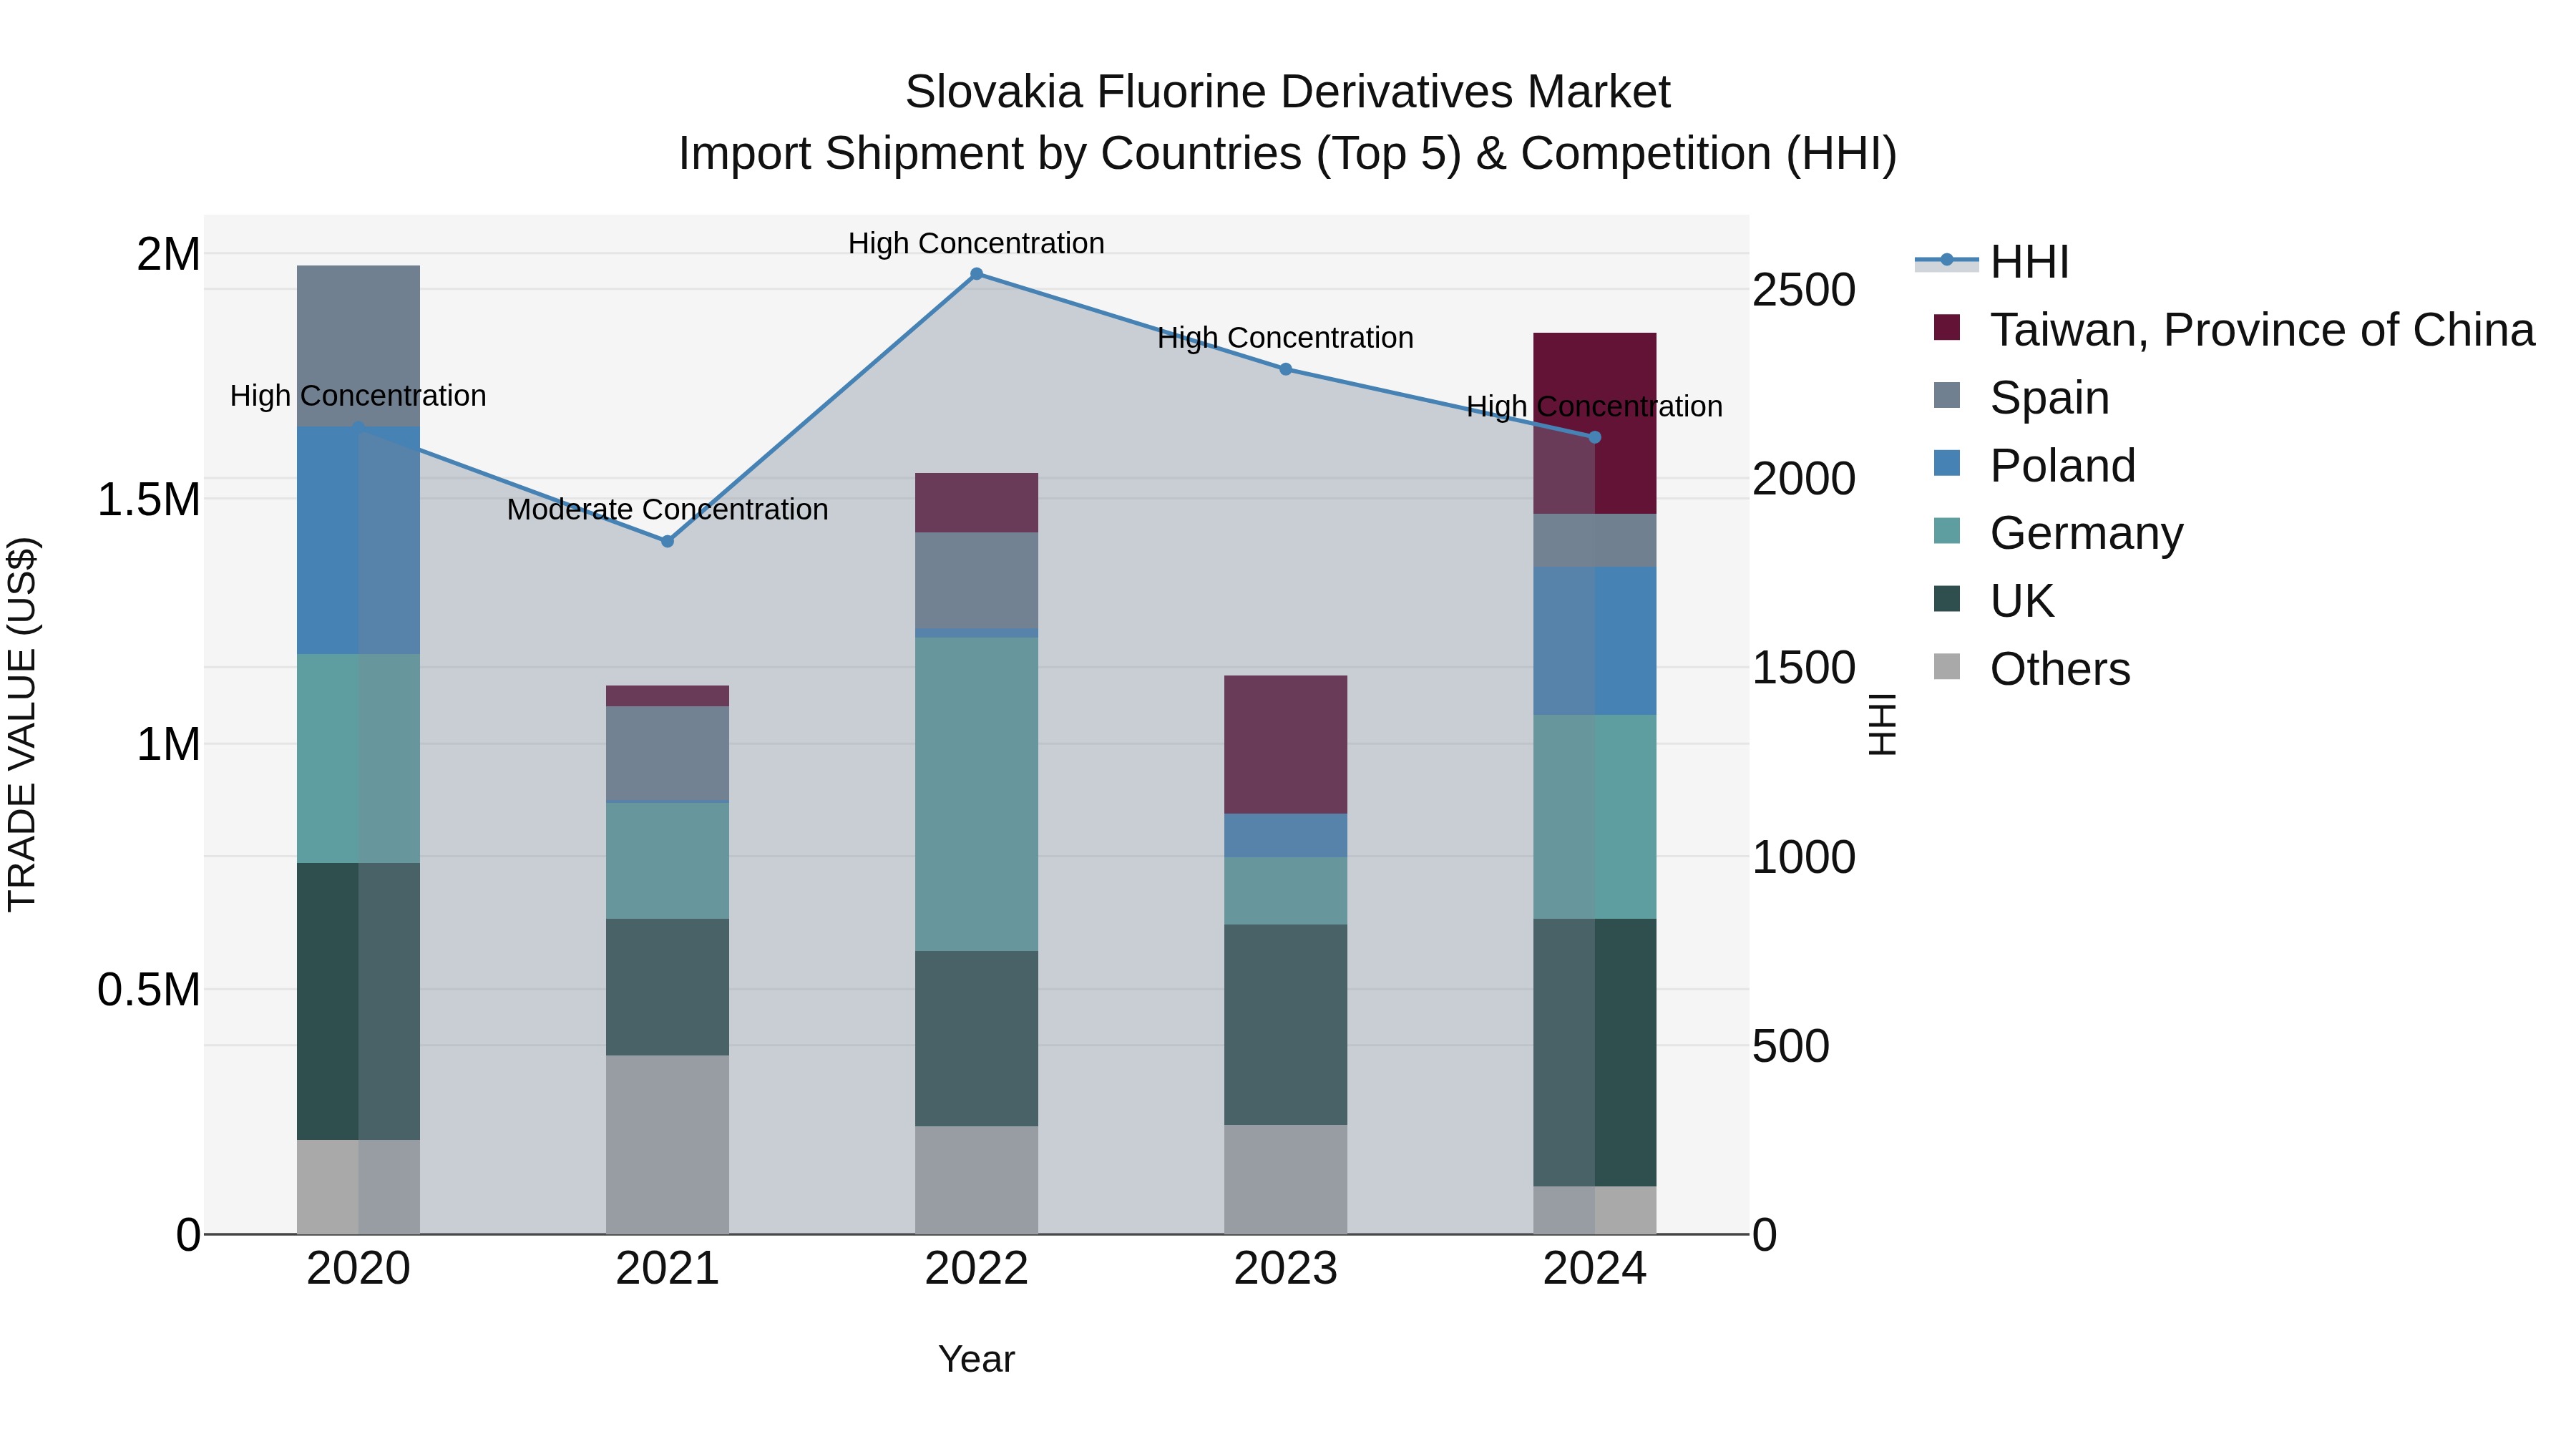Image resolution: width=2576 pixels, height=1449 pixels.
Task: Click the Poland blue legend swatch
Action: tap(1947, 463)
